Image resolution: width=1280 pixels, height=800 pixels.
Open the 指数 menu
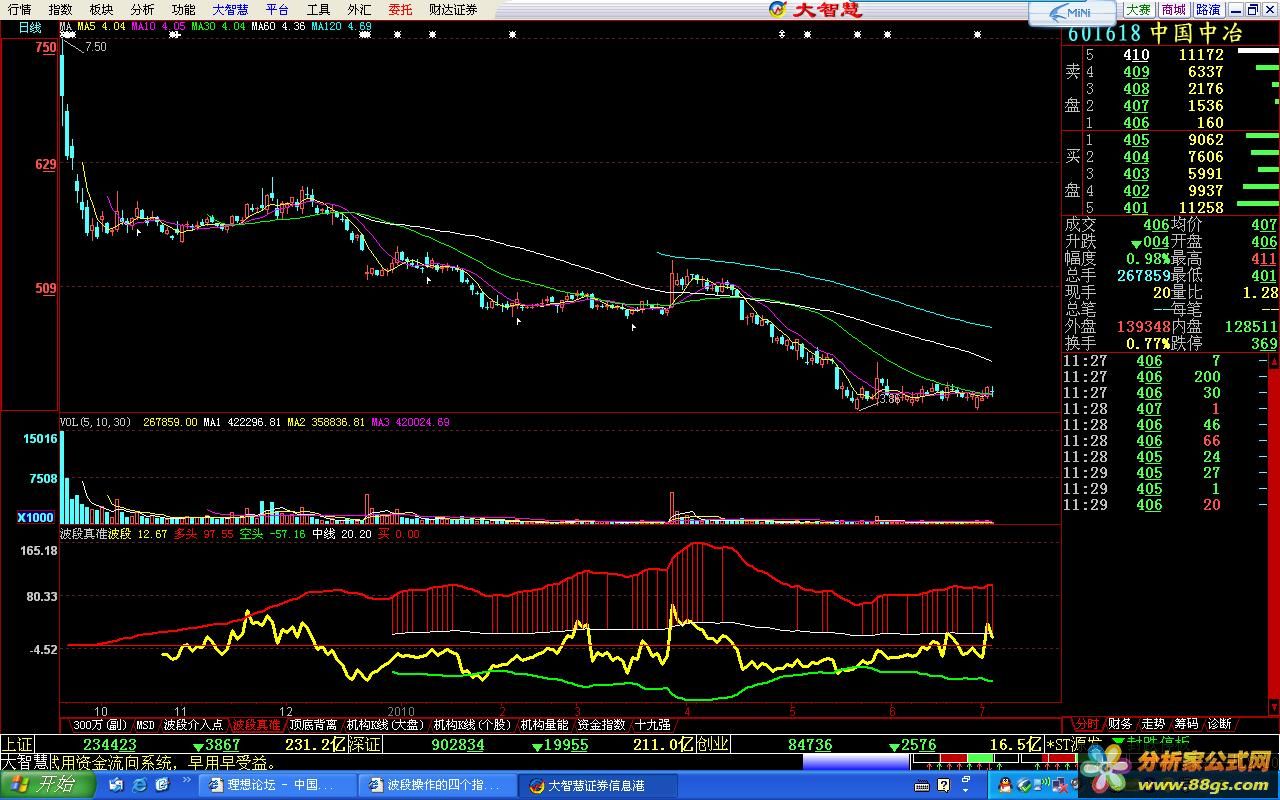coord(60,9)
